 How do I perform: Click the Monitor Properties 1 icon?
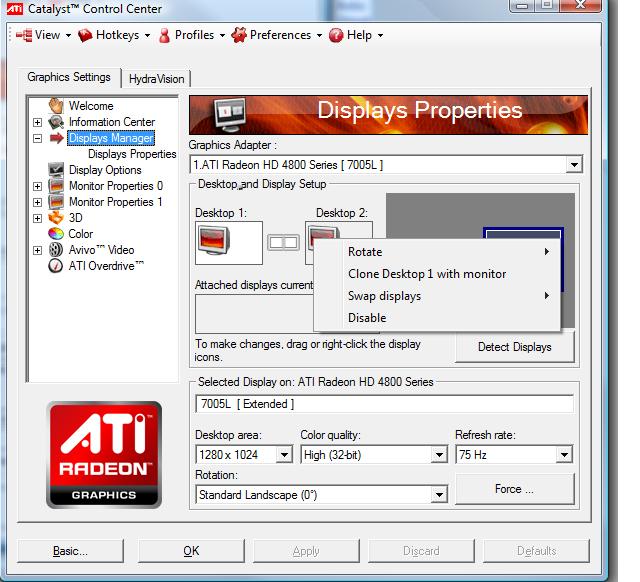pos(56,202)
